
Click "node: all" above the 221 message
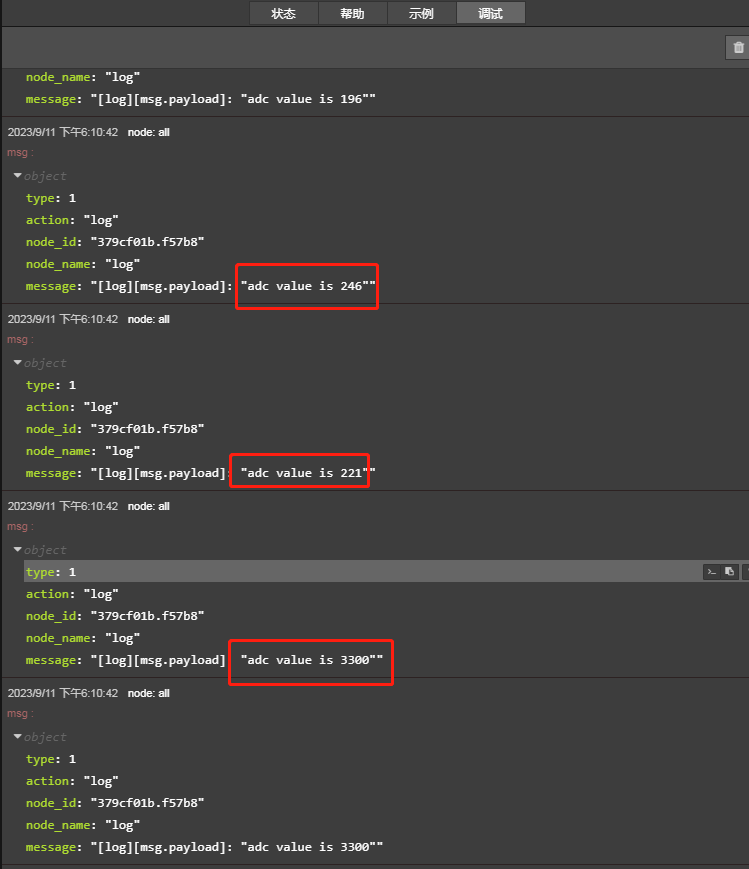149,319
